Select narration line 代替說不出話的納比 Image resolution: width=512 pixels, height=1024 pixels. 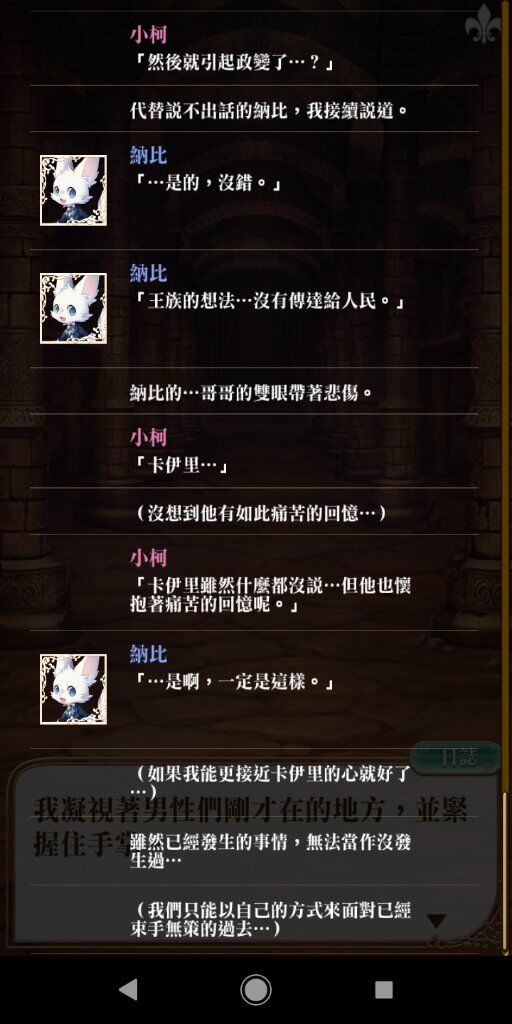[269, 110]
